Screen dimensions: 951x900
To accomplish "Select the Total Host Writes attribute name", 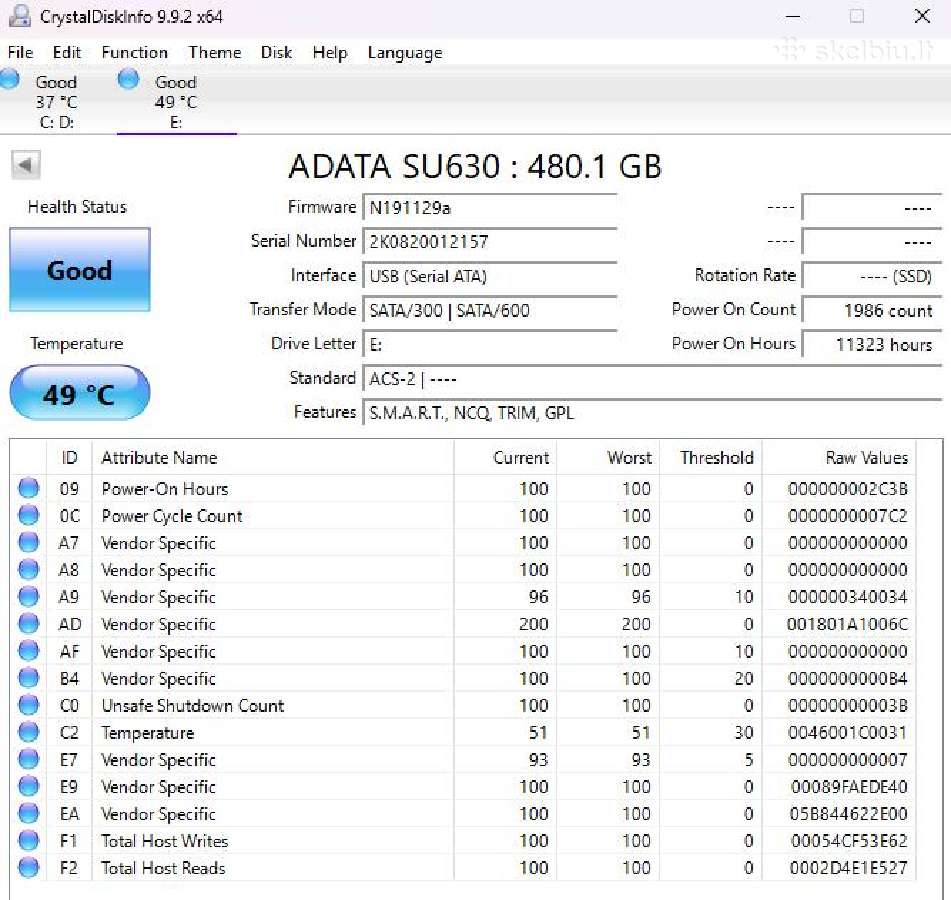I will 164,841.
